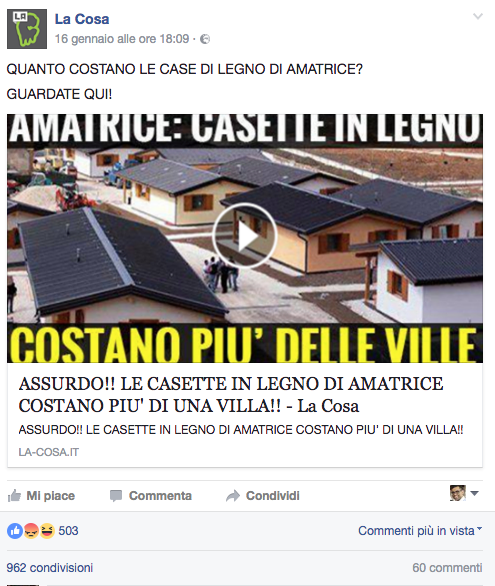Viewport: 495px width, 586px height.
Task: Open the 16 gennaio timestamp link
Action: pyautogui.click(x=122, y=39)
